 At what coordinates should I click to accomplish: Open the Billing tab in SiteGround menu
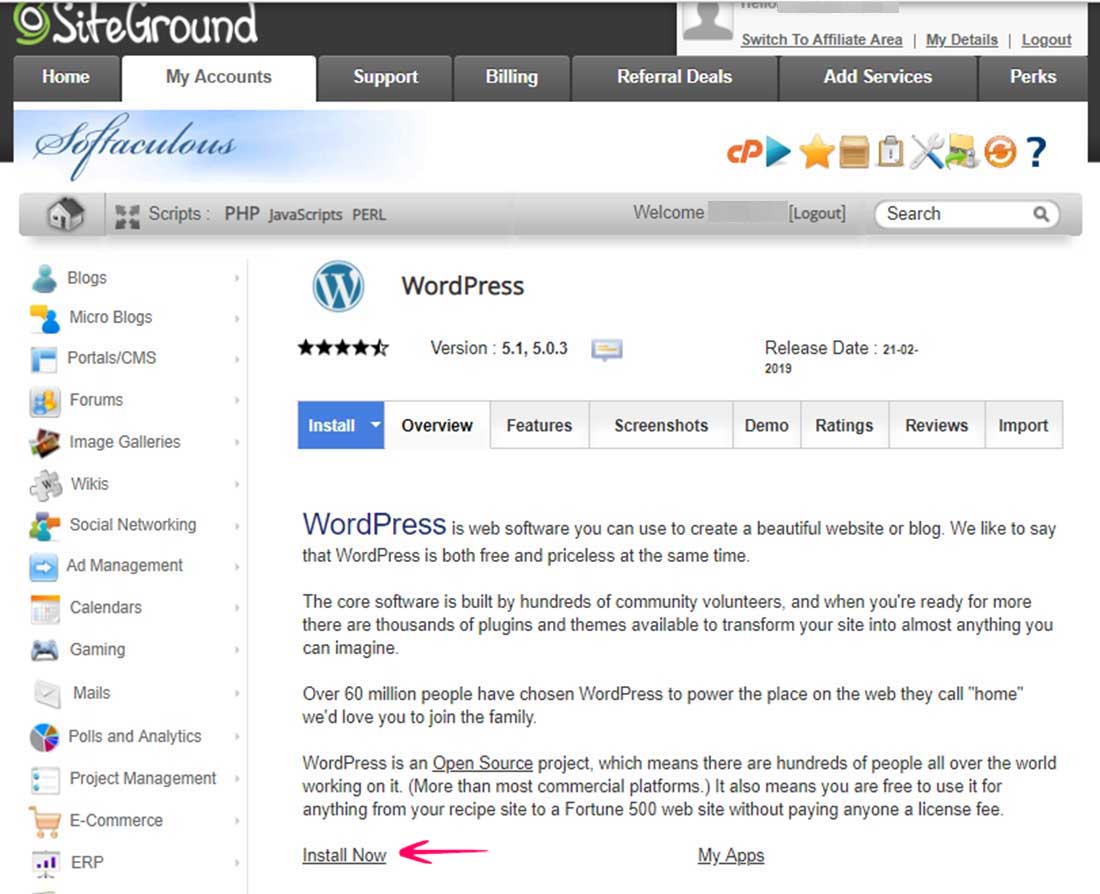[511, 77]
